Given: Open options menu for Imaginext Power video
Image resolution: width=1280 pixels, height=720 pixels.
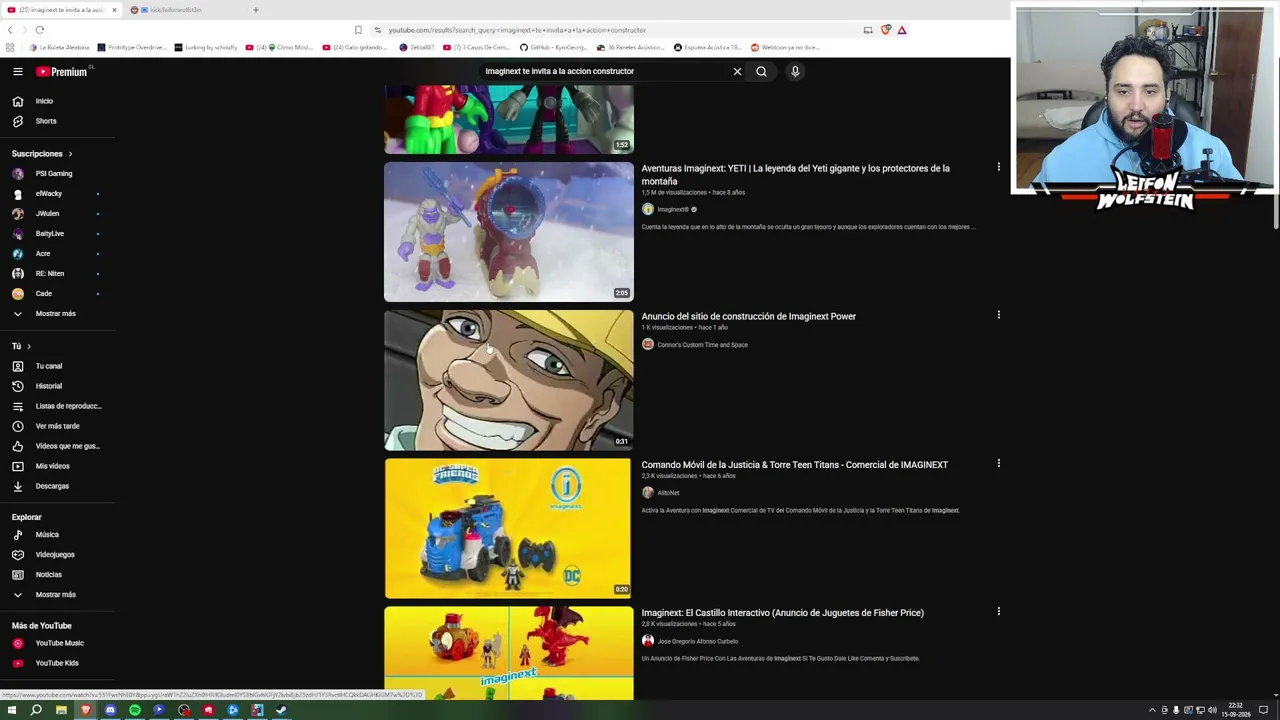Looking at the screenshot, I should coord(998,315).
